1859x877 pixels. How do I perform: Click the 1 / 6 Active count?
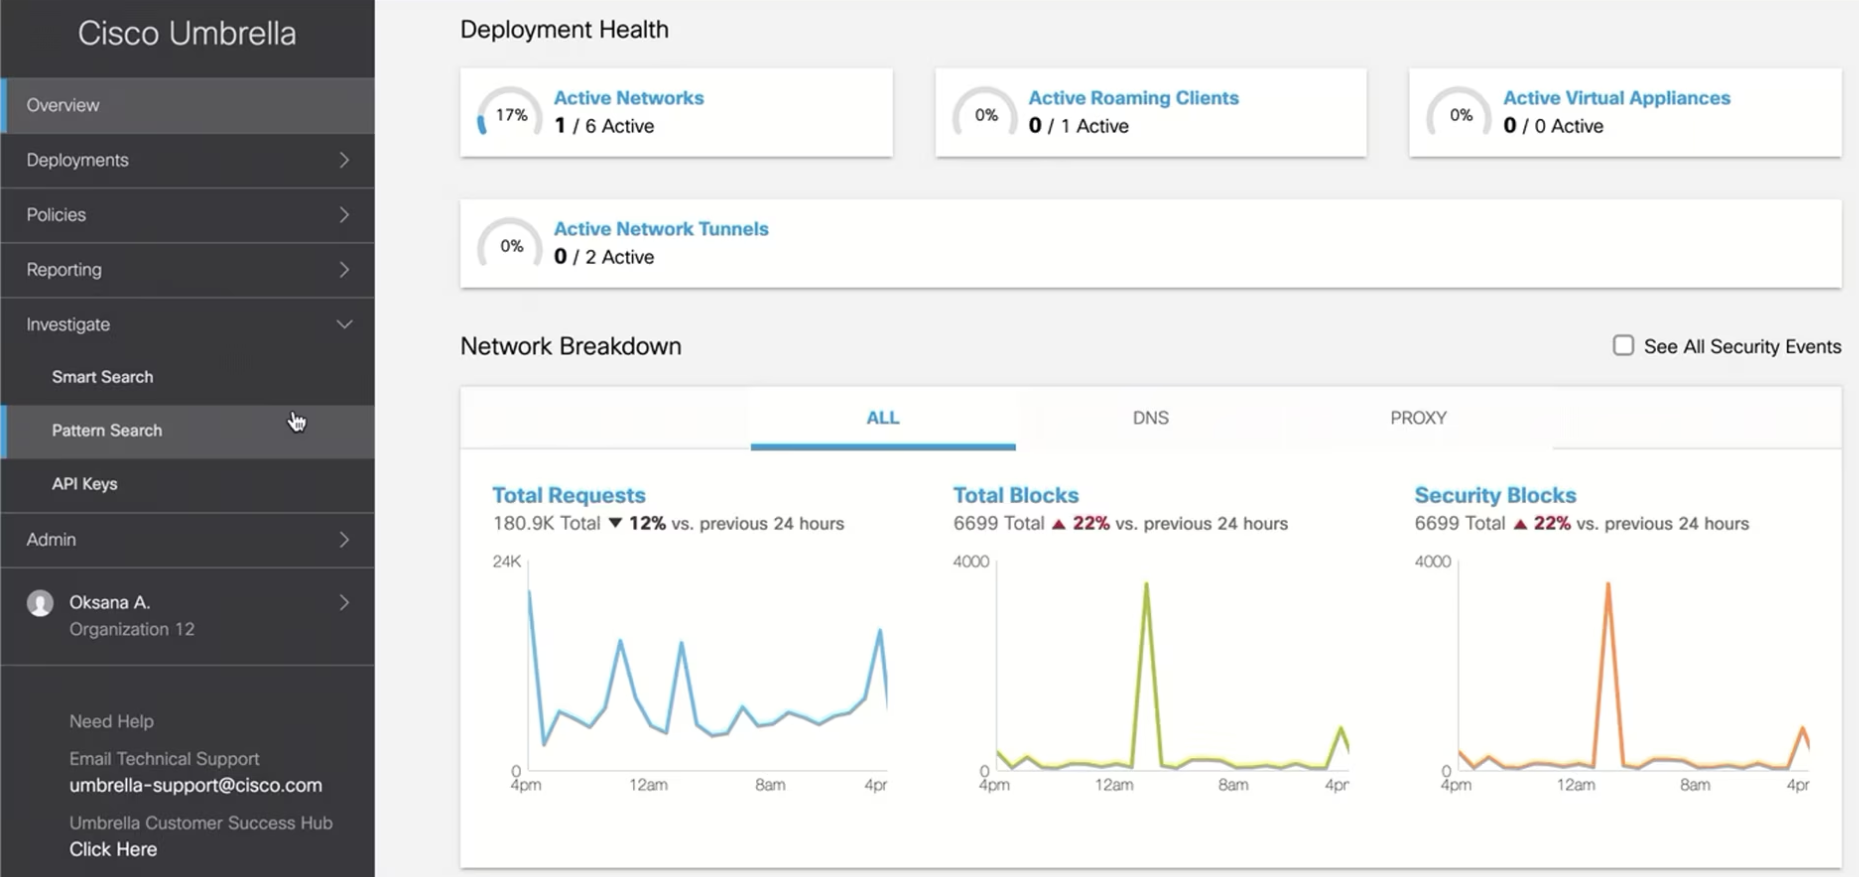[604, 126]
